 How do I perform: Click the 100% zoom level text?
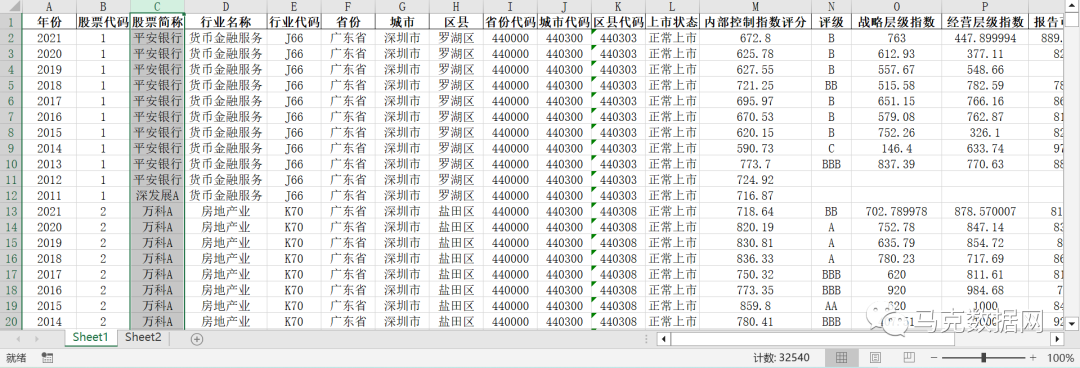1060,358
